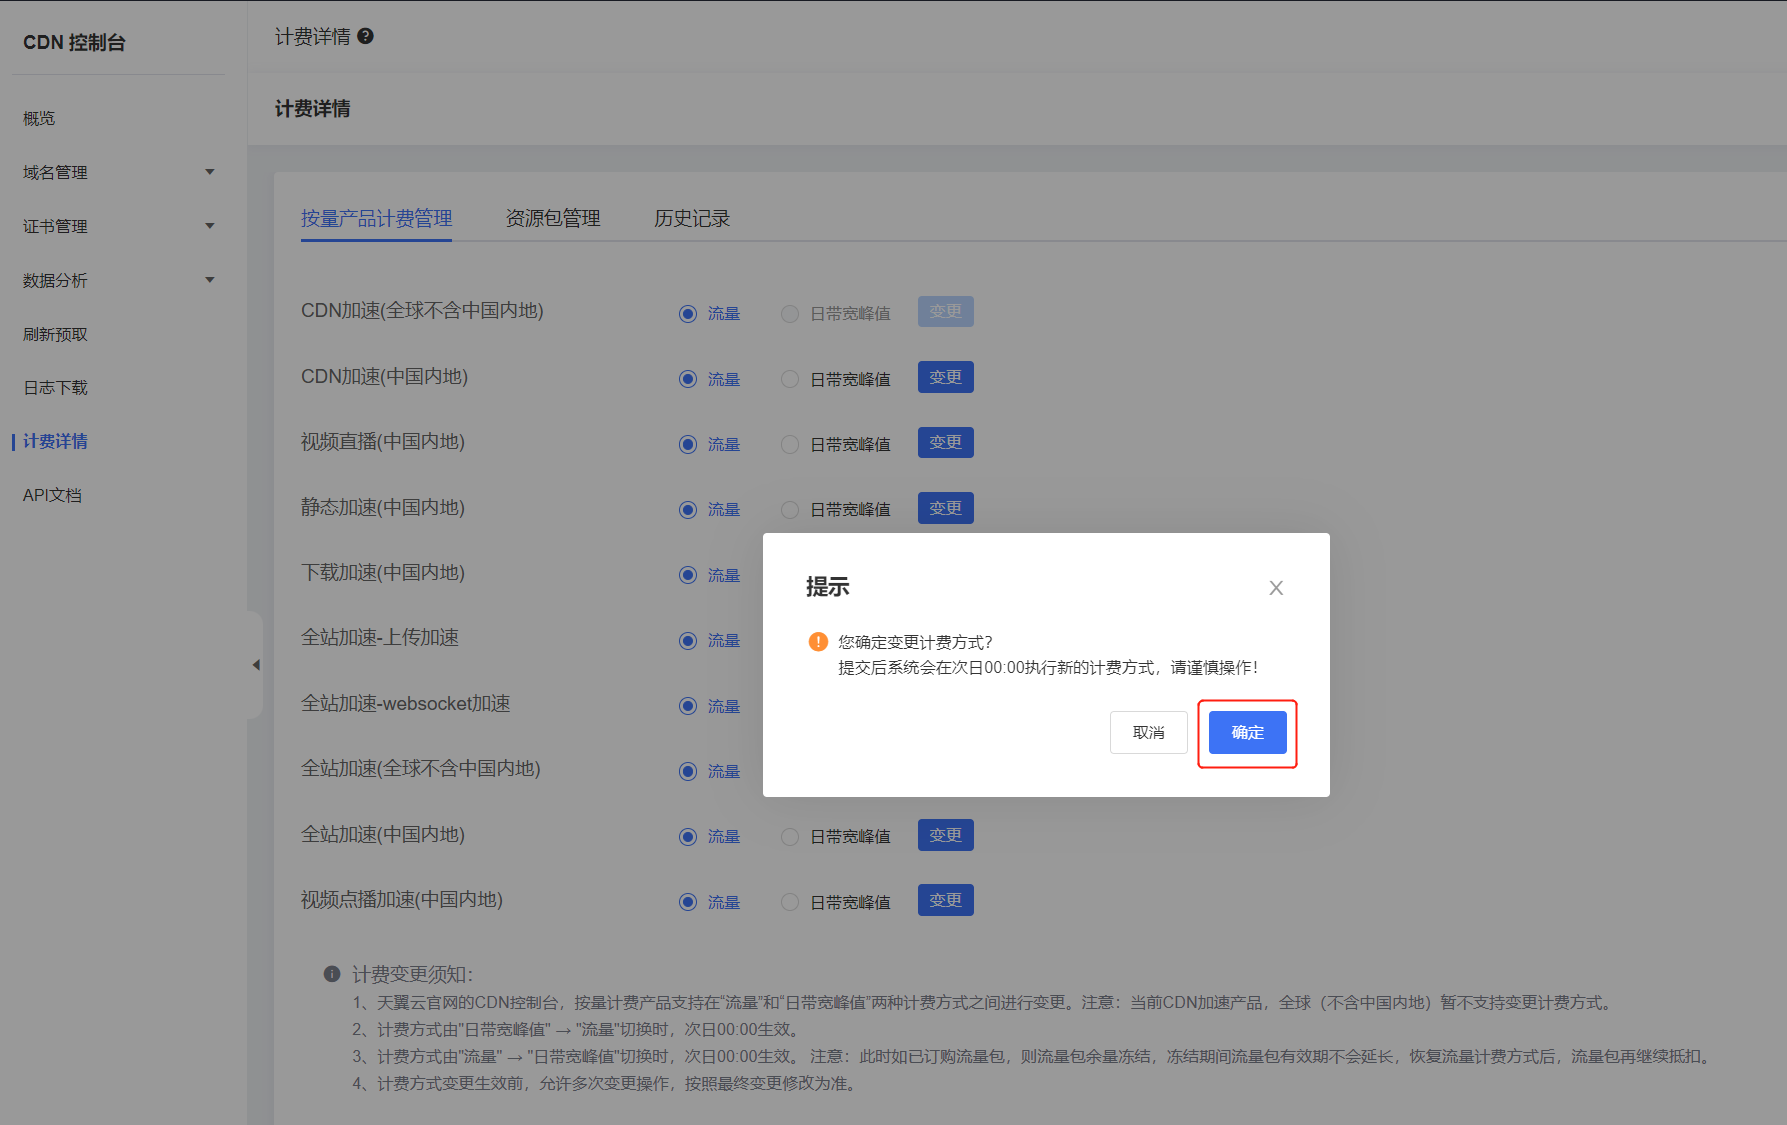
Task: Click the CDN 控制台 title
Action: (74, 42)
